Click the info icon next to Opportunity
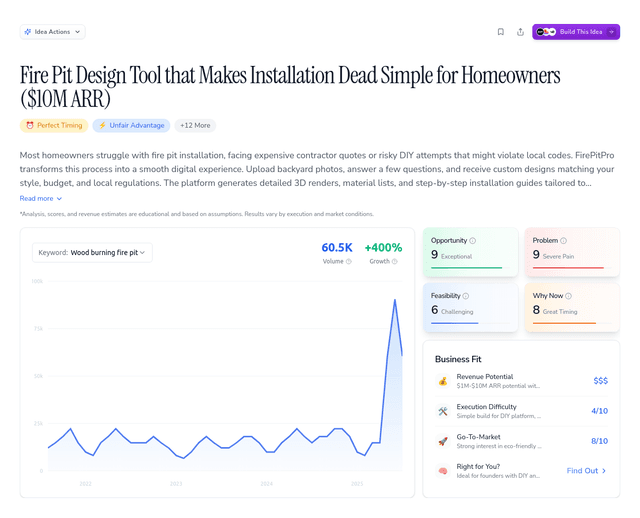The image size is (640, 518). coord(473,241)
